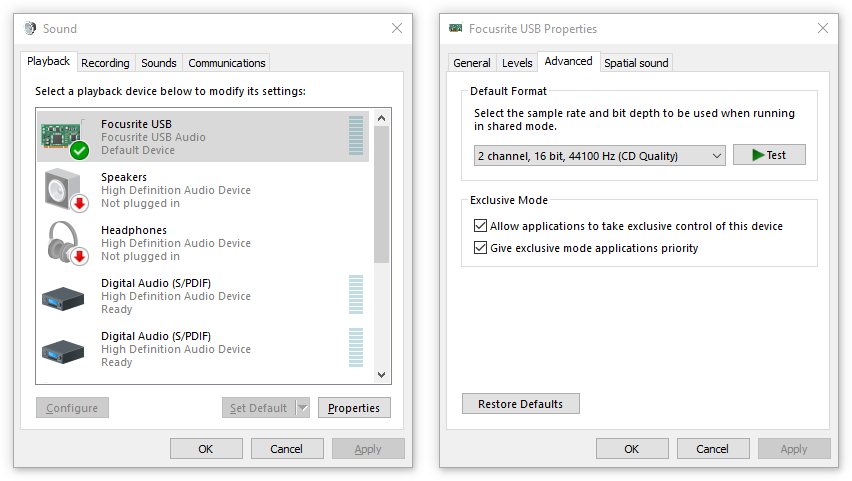Toggle Allow applications to take exclusive control
The width and height of the screenshot is (852, 481).
tap(480, 226)
